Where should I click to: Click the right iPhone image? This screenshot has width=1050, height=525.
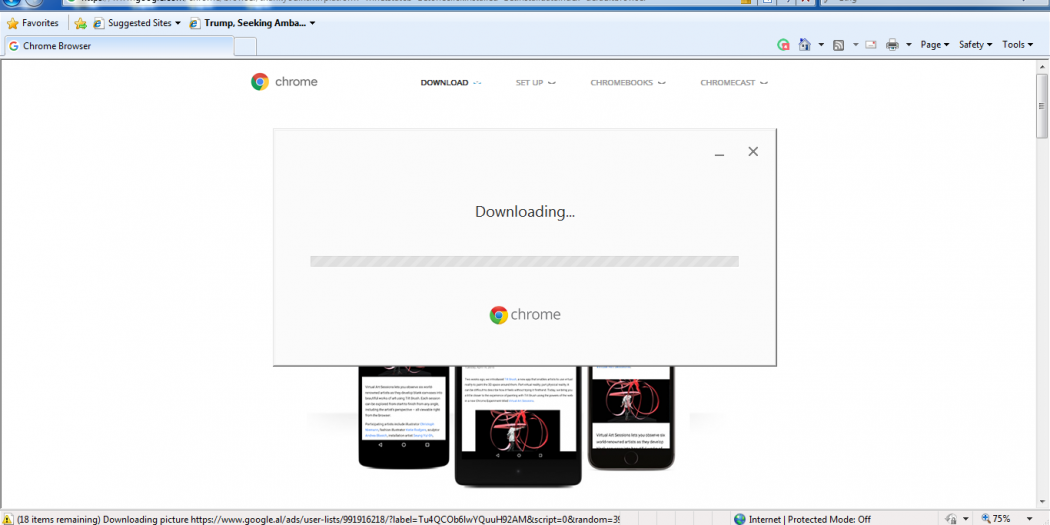(x=631, y=418)
